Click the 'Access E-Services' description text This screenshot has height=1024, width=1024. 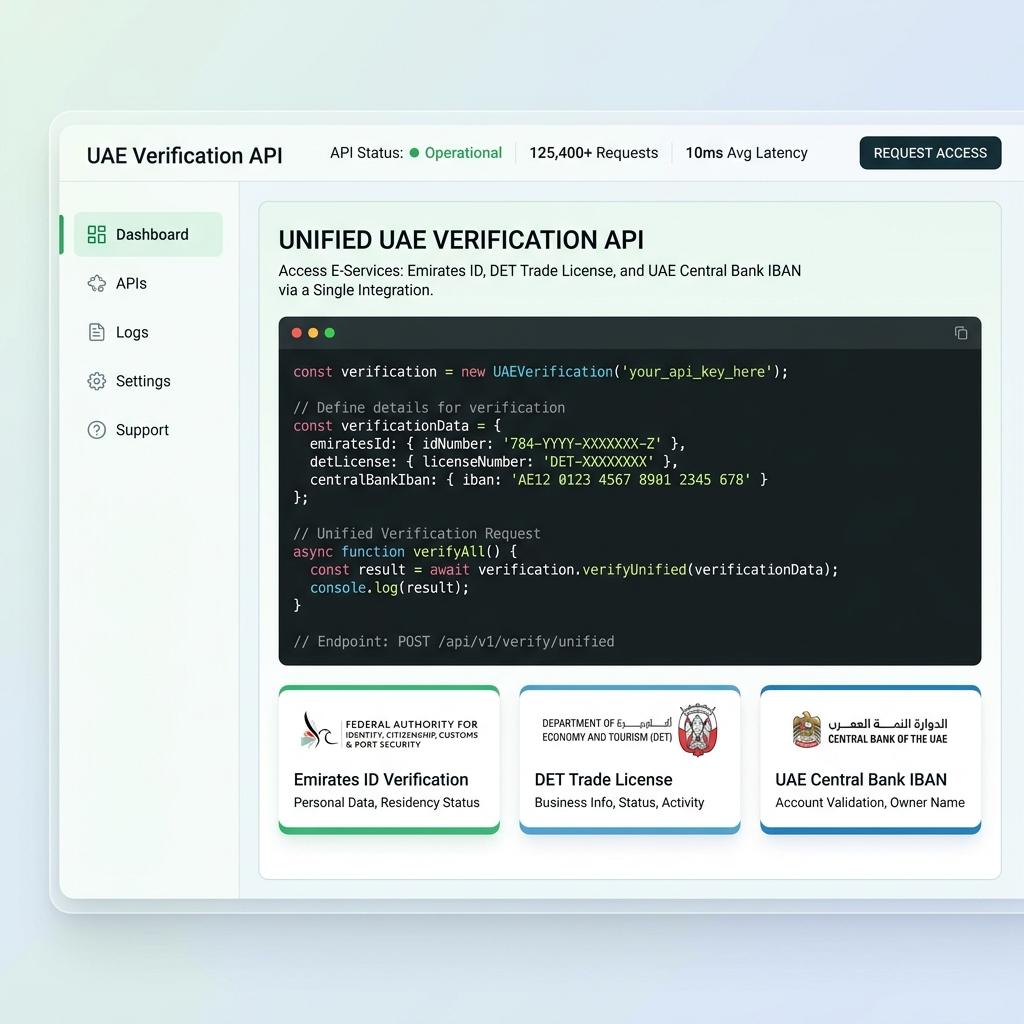pyautogui.click(x=539, y=280)
